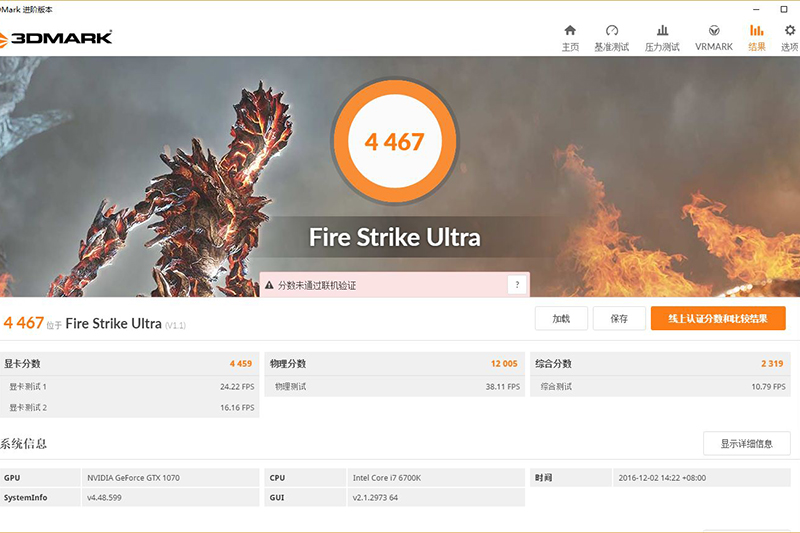Image resolution: width=800 pixels, height=533 pixels.
Task: Click the 24.22 FPS value
Action: coord(237,387)
